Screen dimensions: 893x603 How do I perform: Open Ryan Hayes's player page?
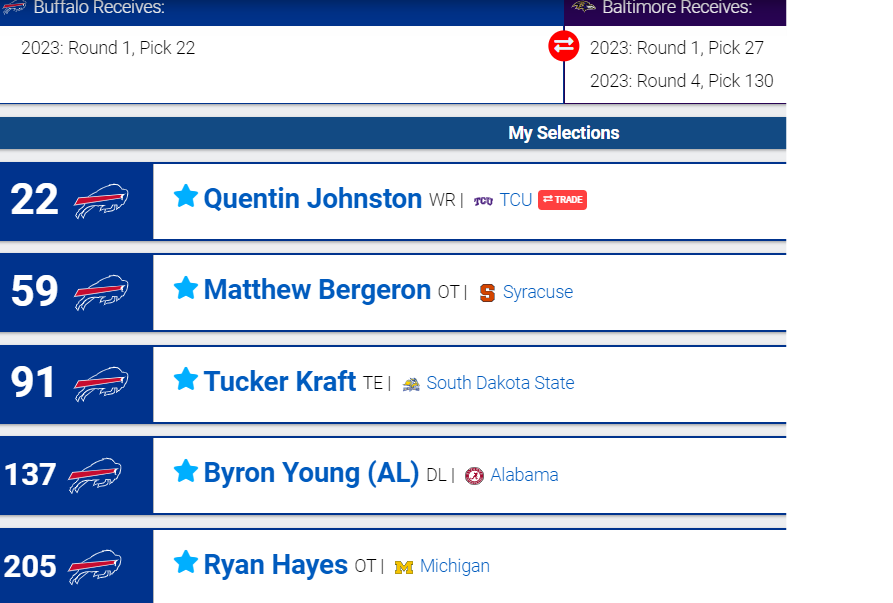click(x=276, y=565)
